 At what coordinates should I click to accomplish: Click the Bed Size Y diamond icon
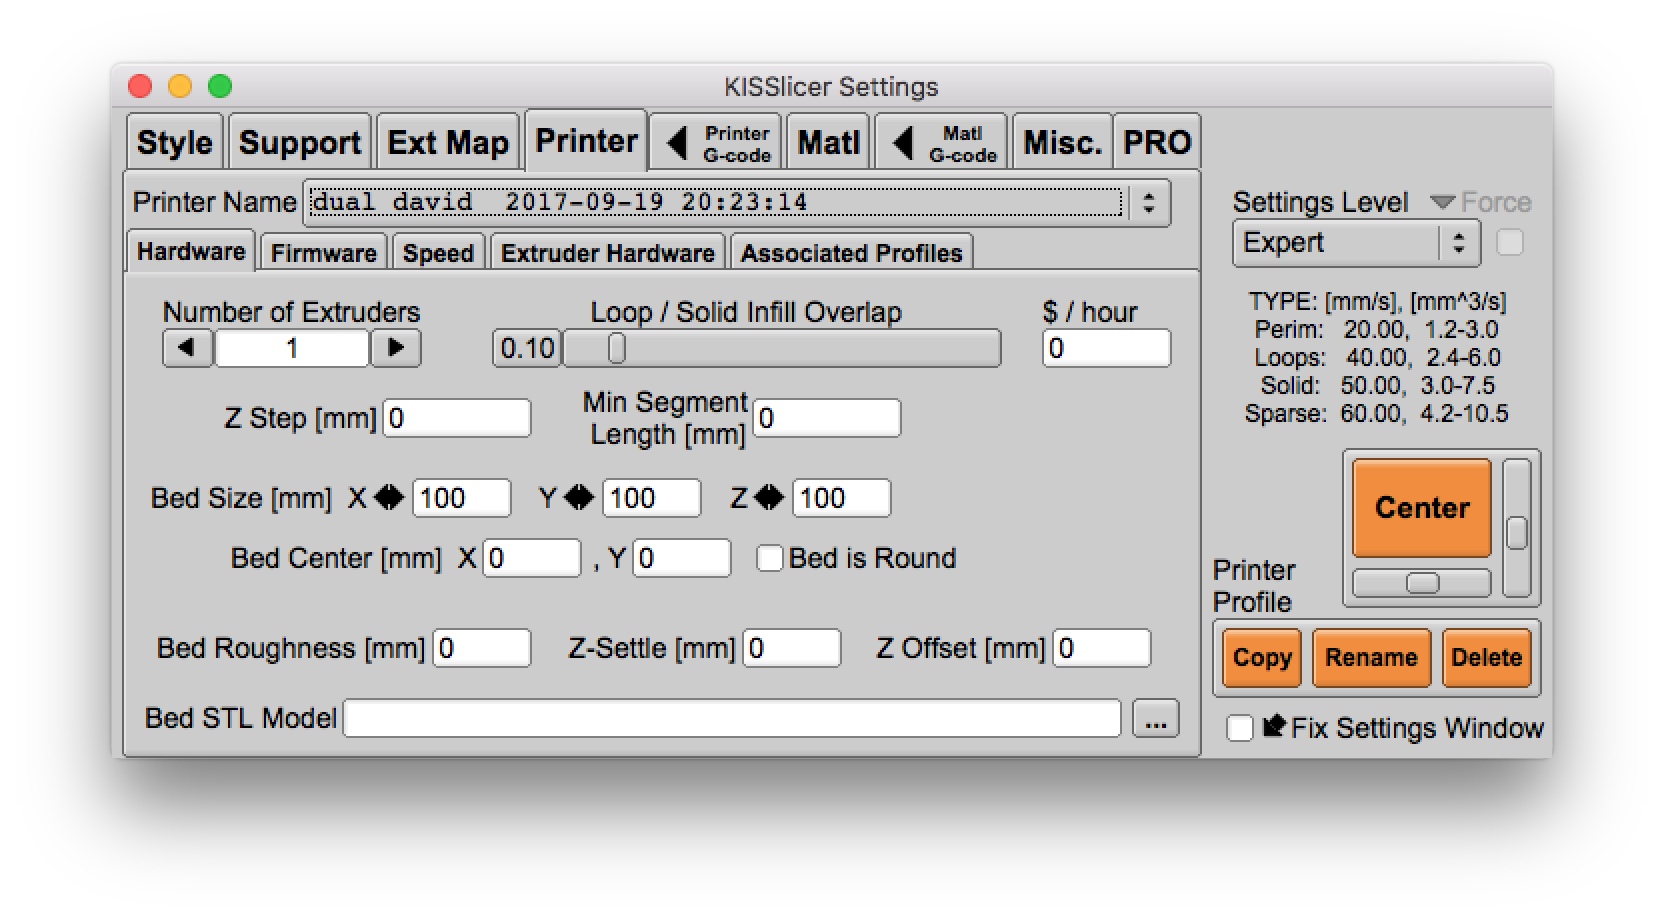(579, 497)
